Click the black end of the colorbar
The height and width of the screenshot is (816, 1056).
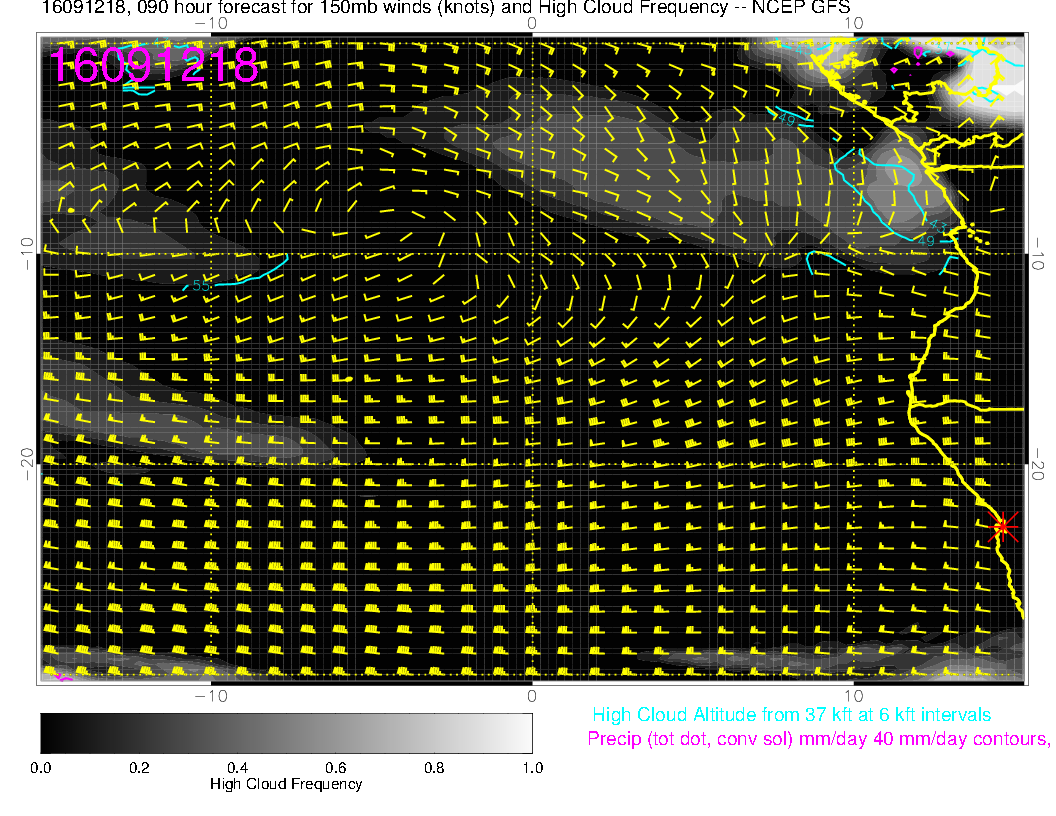pos(48,732)
